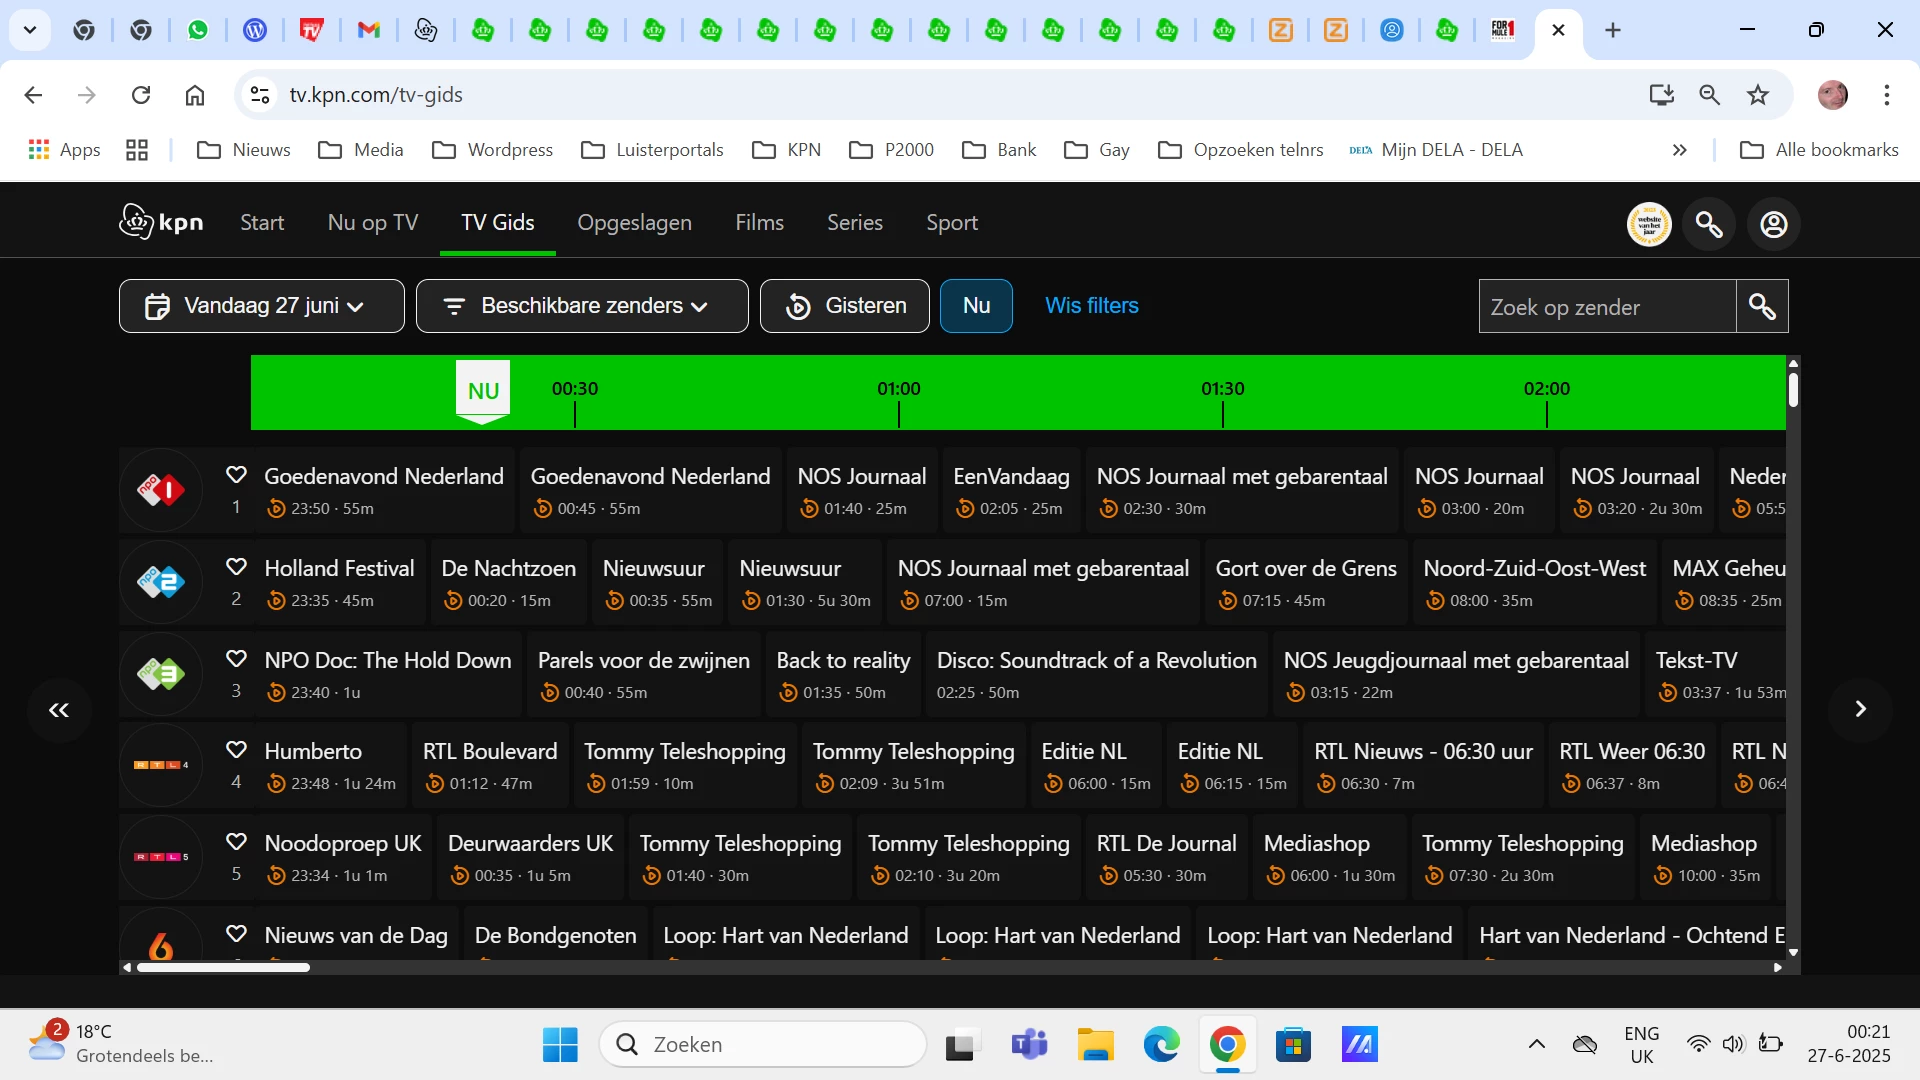The image size is (1920, 1080).
Task: Click the Zoek op zender input field
Action: click(x=1607, y=306)
